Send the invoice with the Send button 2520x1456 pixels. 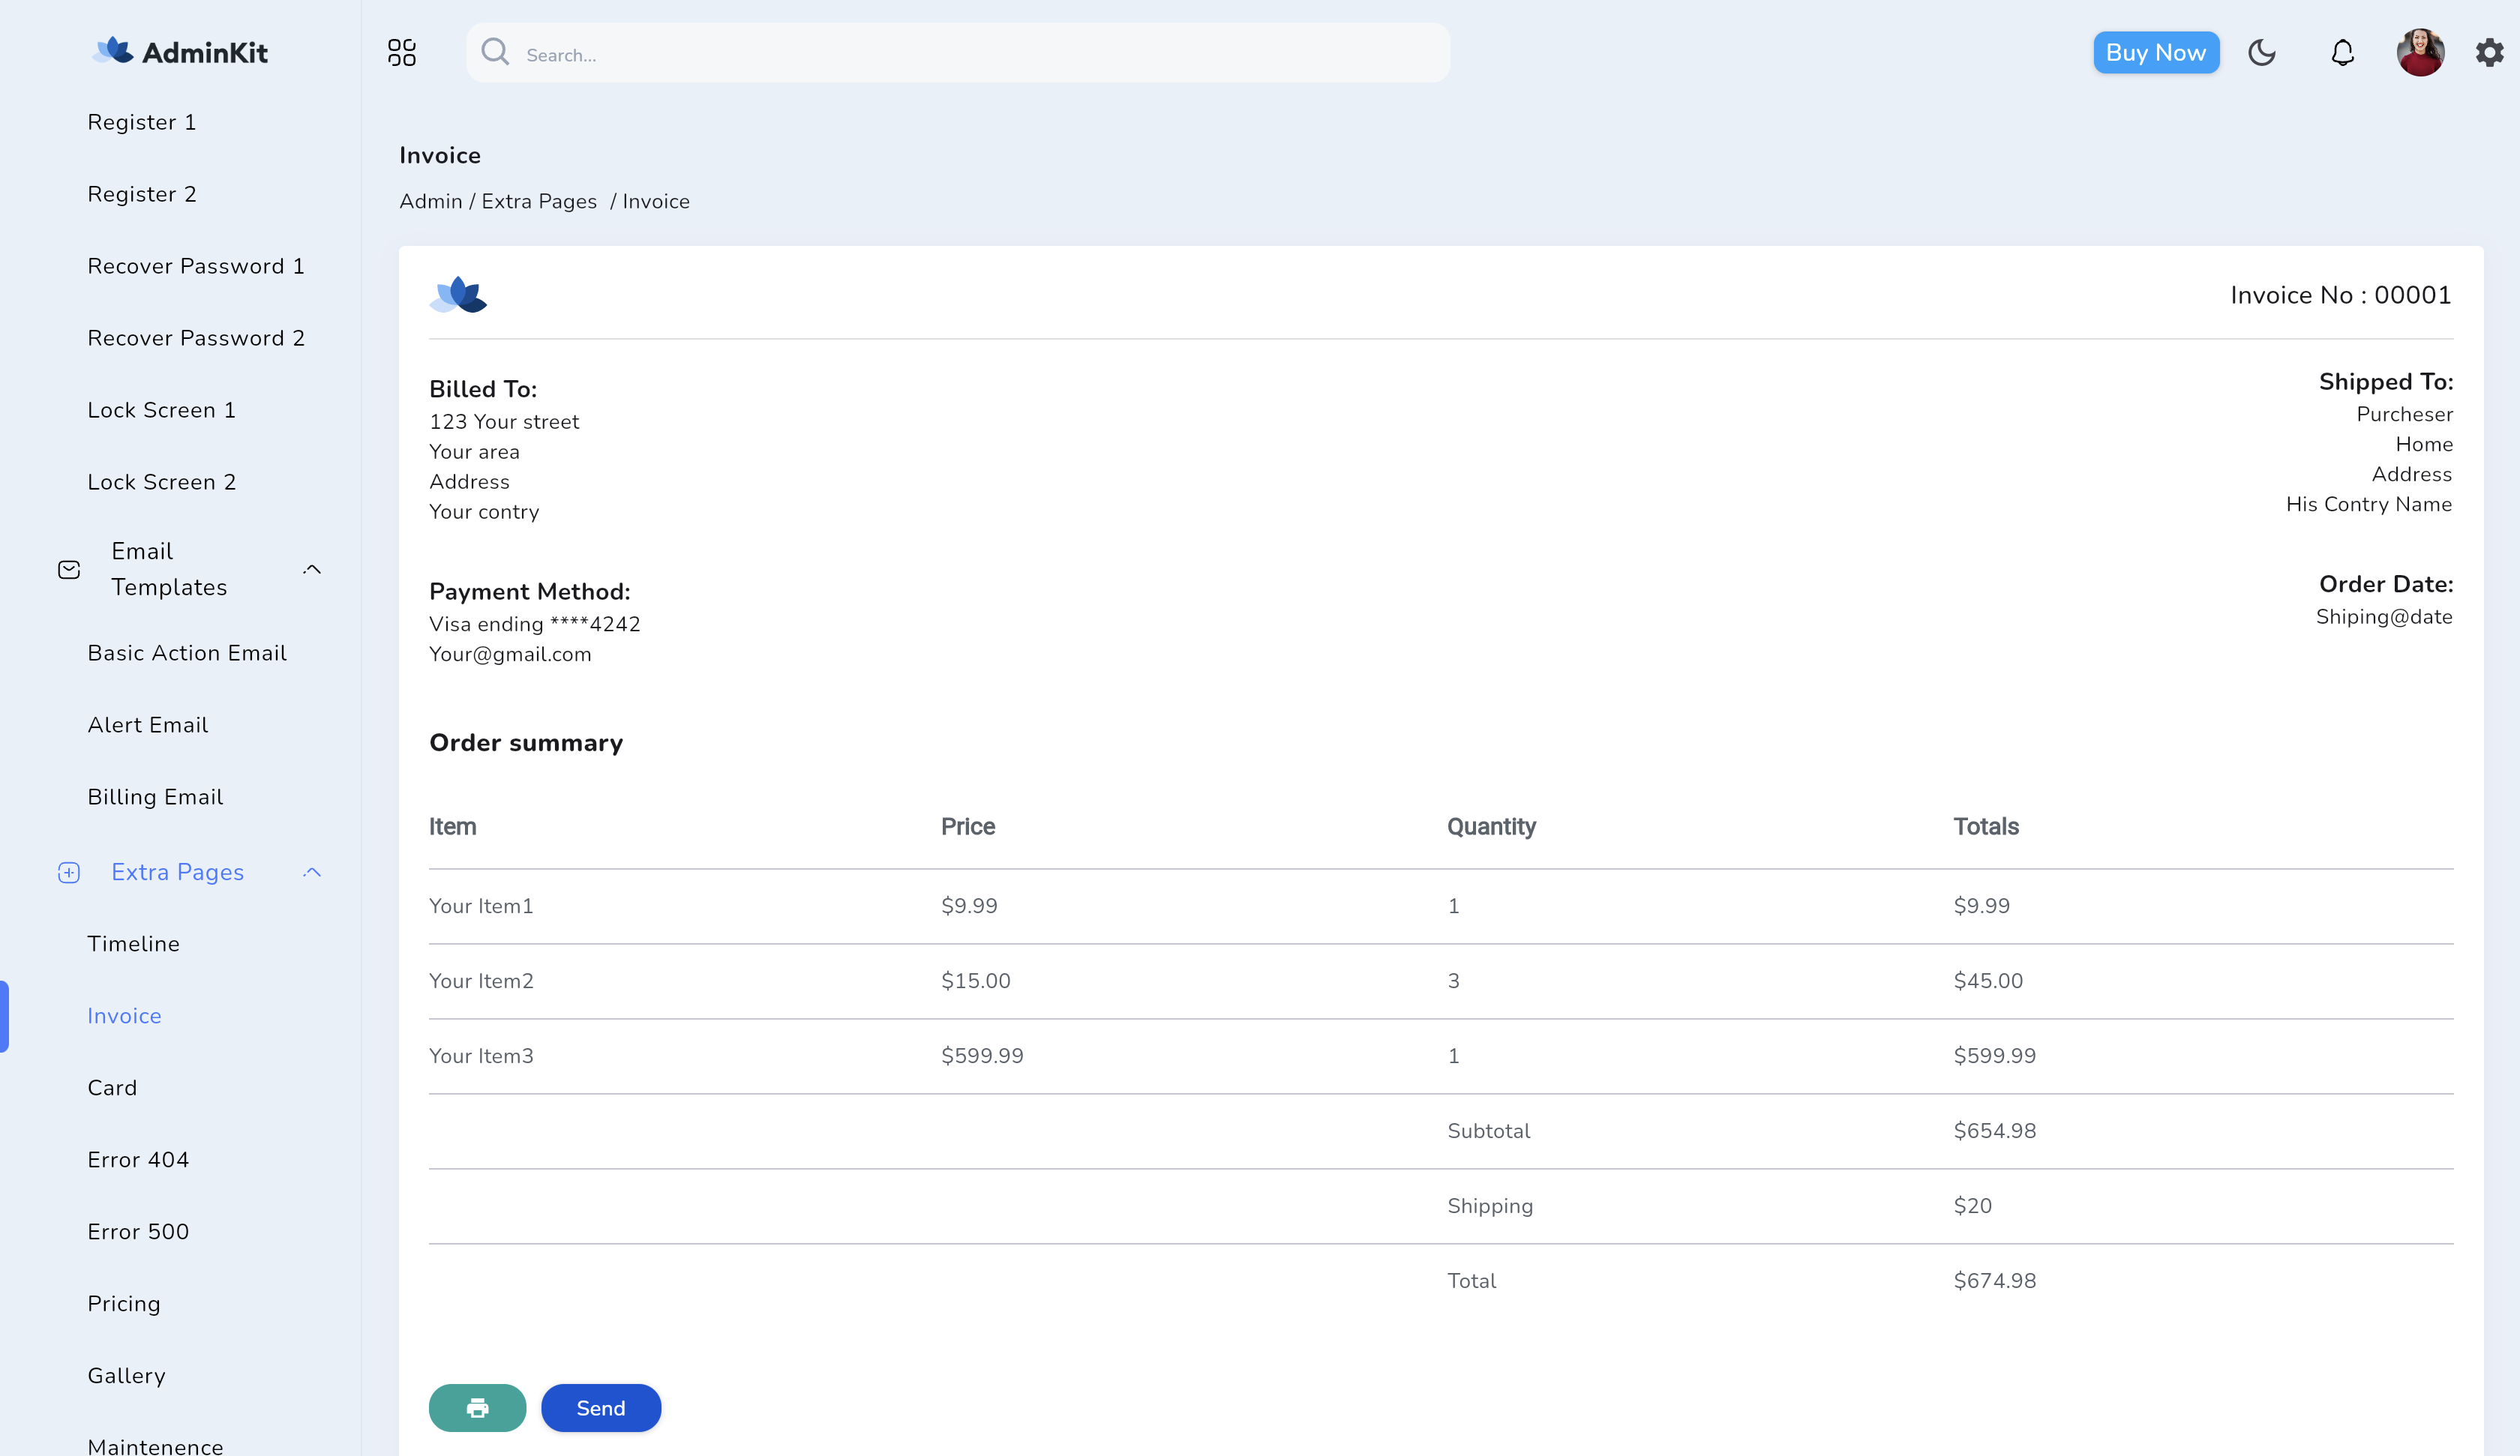[600, 1407]
